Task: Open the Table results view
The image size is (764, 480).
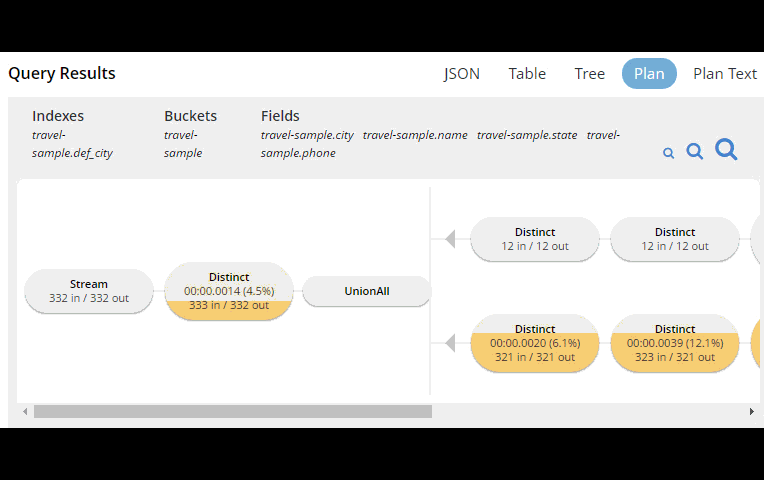Action: point(527,74)
